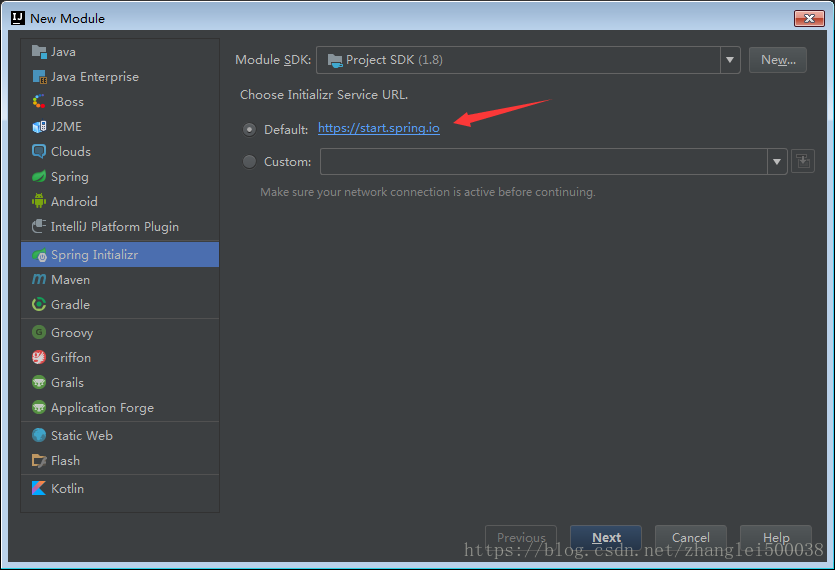Click the Java folder icon in module list

tap(39, 52)
